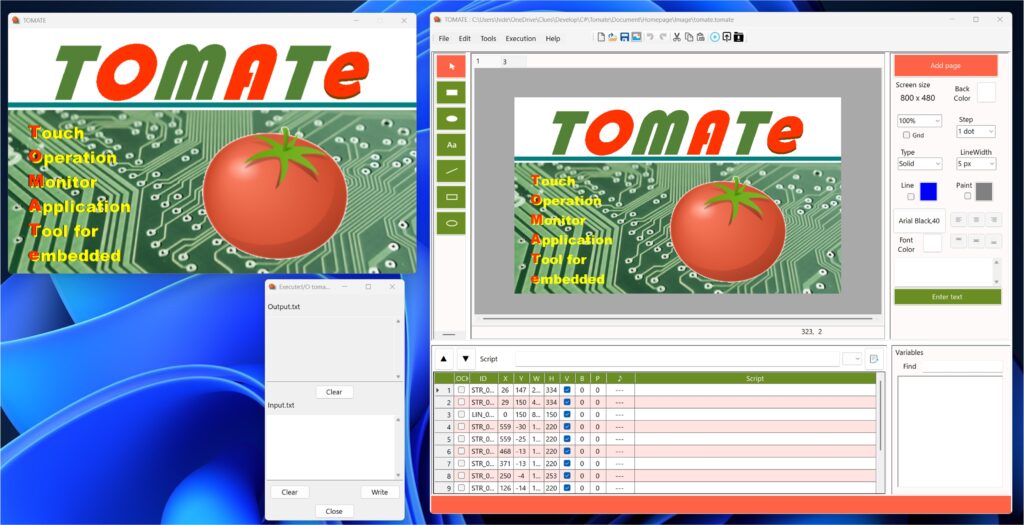1024x525 pixels.
Task: Click Close in the ExecuteI/O window
Action: [x=334, y=511]
